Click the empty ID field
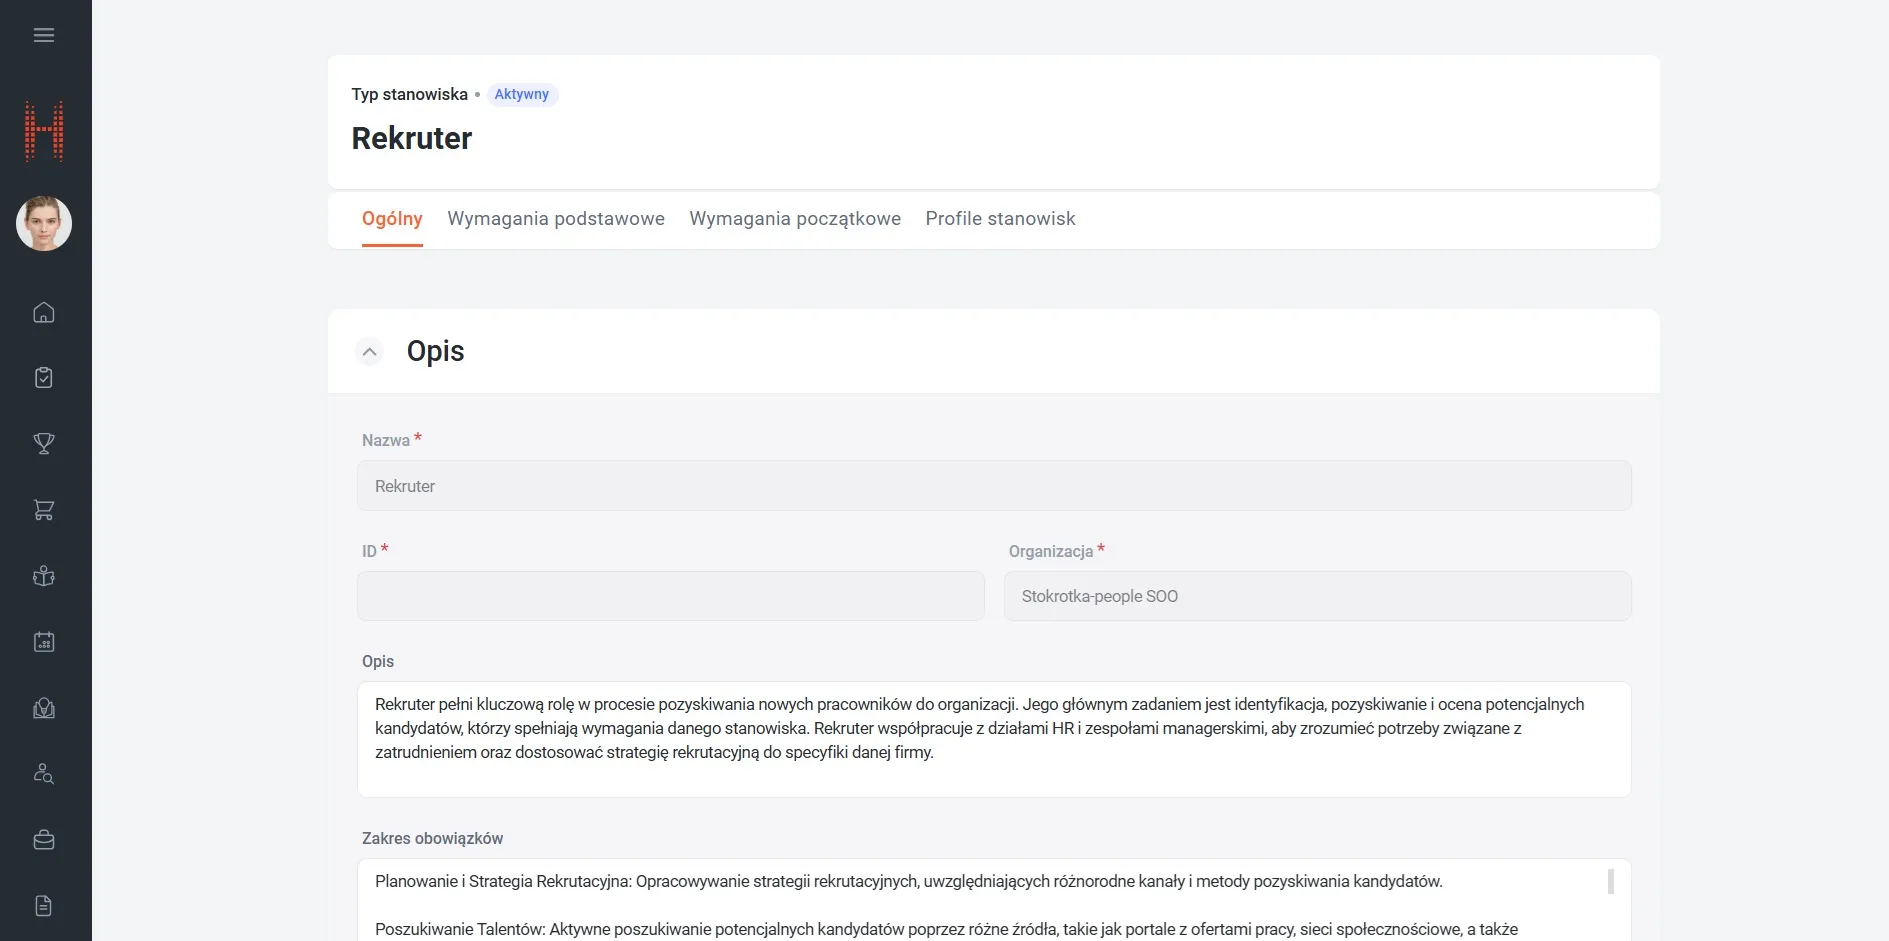This screenshot has width=1889, height=941. (671, 596)
